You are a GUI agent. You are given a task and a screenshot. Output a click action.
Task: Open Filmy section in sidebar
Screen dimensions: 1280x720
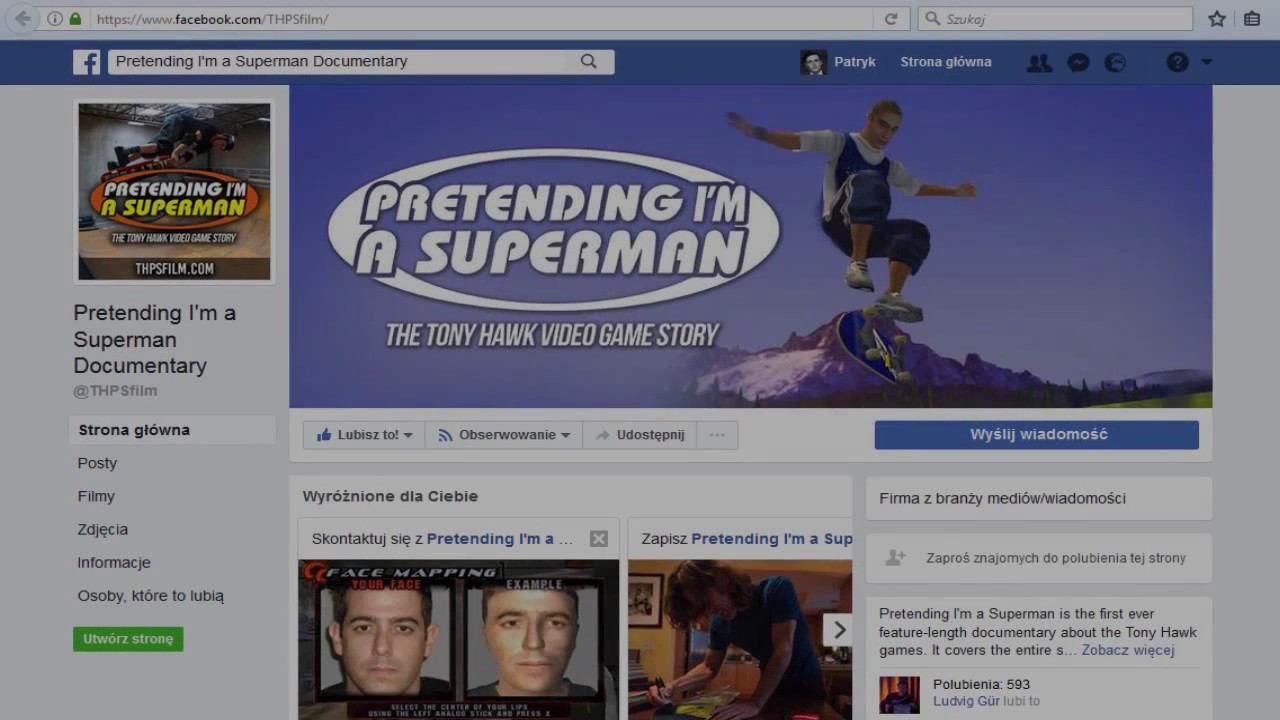(x=96, y=496)
